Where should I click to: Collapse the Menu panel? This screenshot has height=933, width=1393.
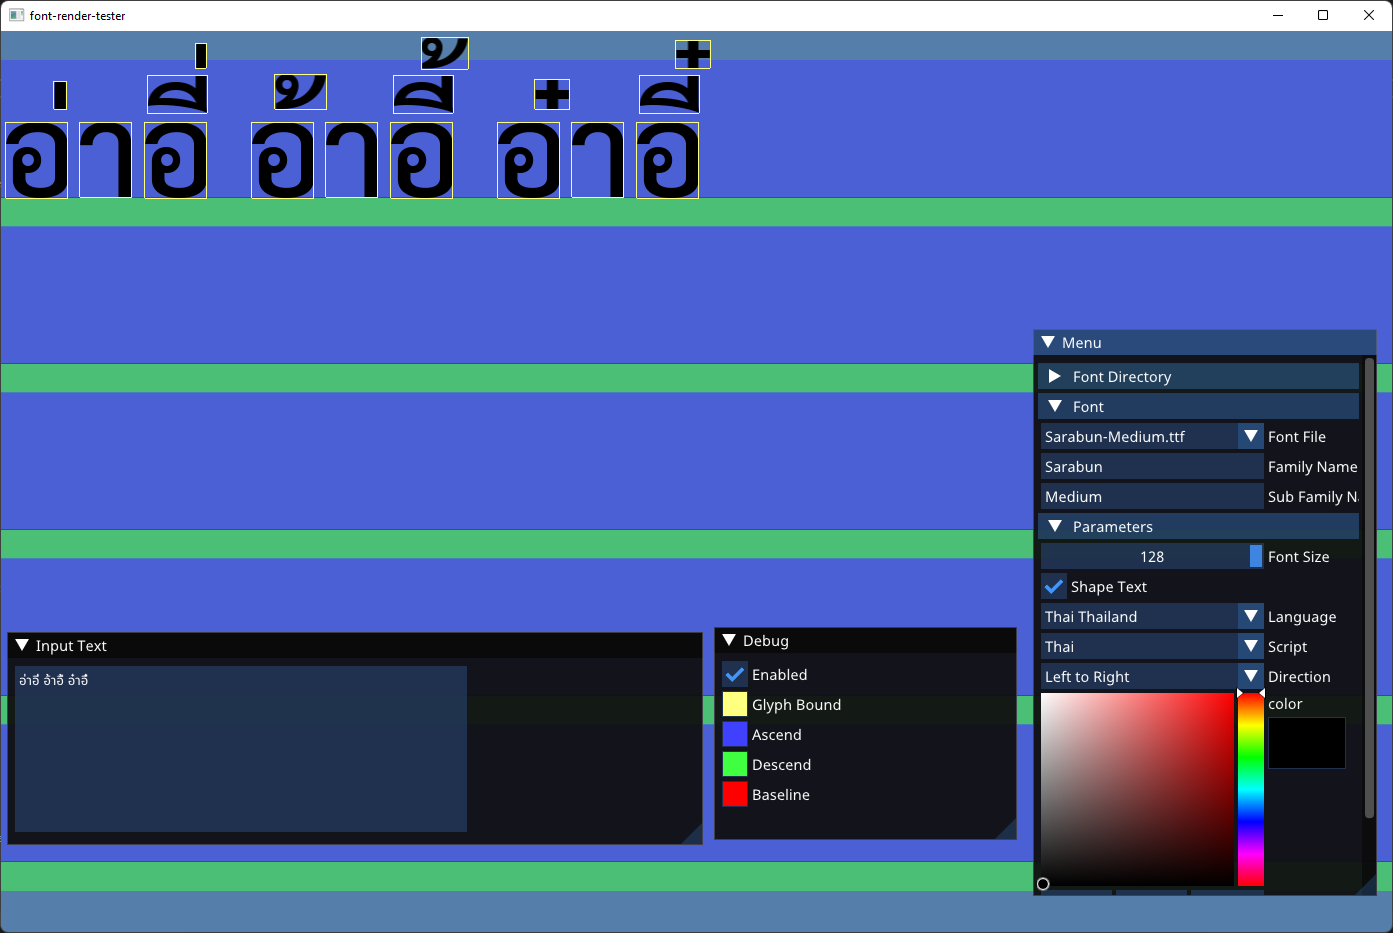[1048, 342]
